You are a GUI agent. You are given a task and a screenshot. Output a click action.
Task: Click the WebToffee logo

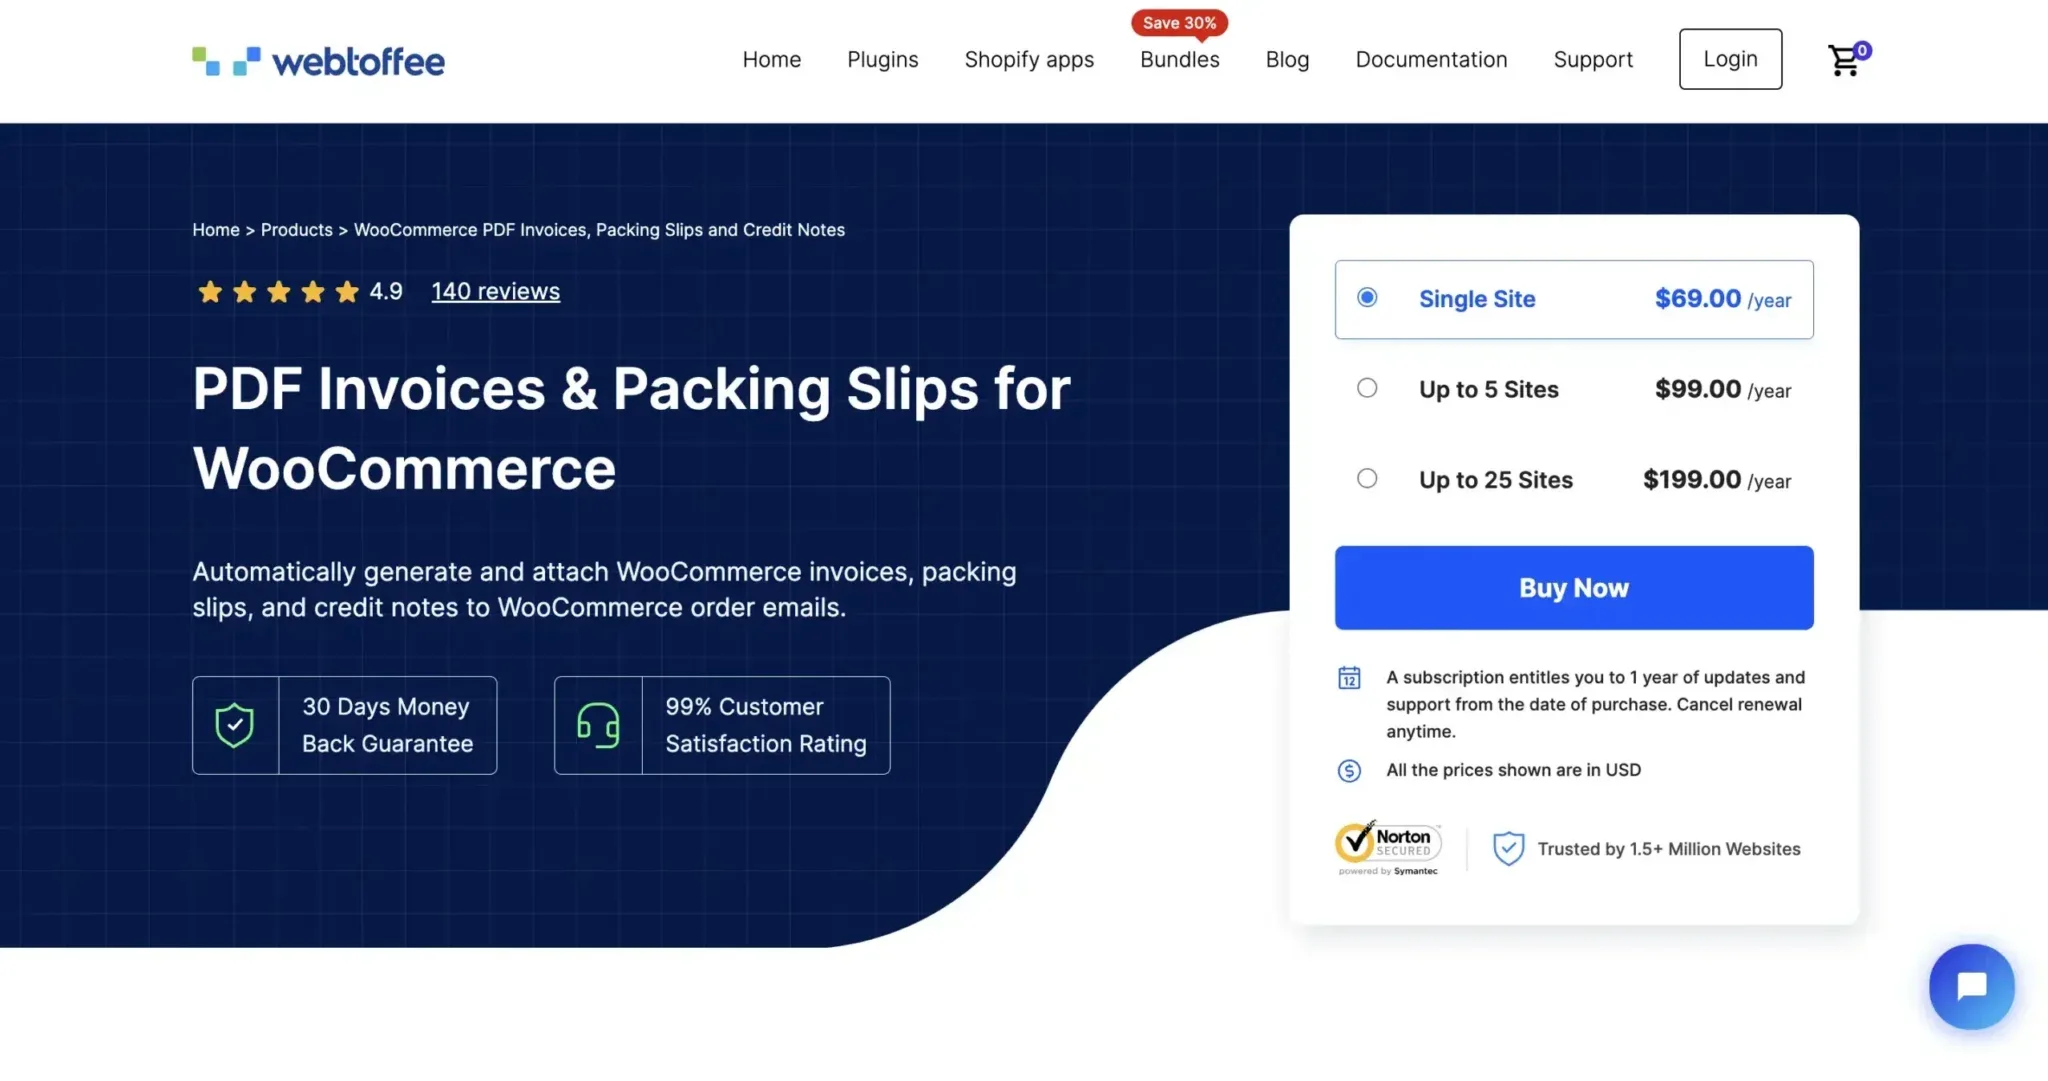[x=318, y=61]
